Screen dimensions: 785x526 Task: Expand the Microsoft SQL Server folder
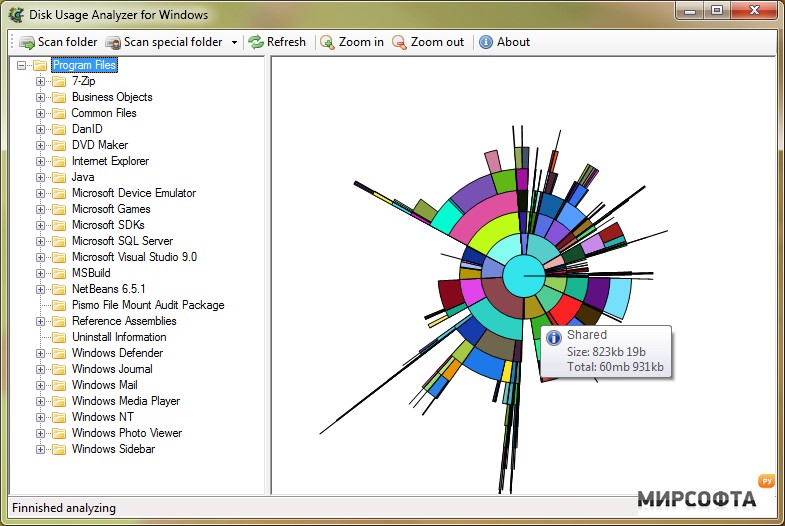click(x=41, y=241)
